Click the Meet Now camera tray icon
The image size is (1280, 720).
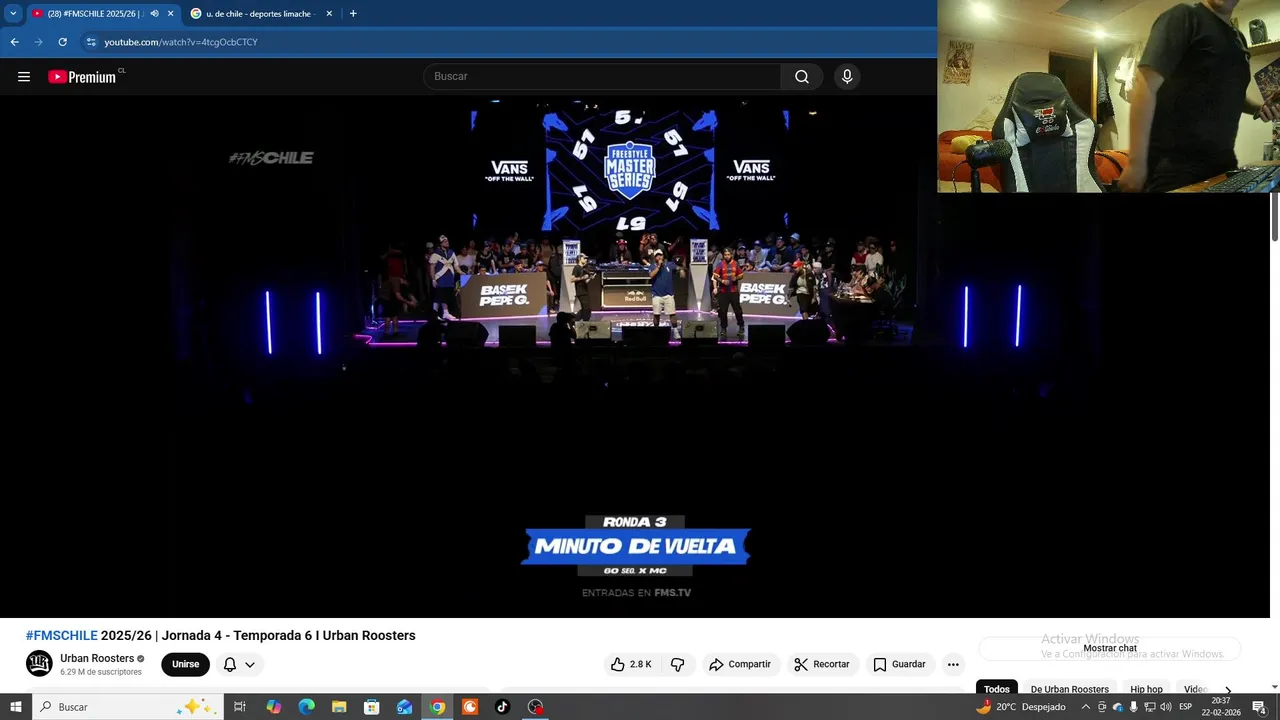coord(1102,707)
